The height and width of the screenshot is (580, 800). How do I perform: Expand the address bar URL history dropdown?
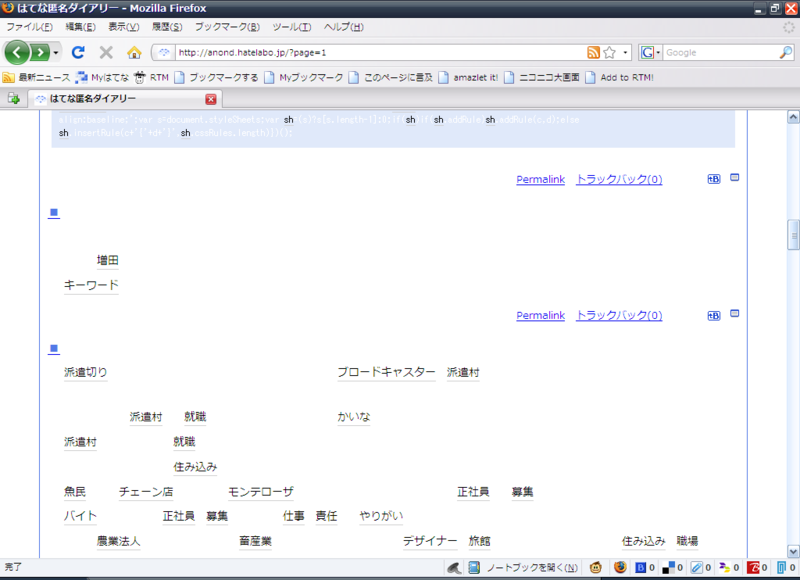625,52
